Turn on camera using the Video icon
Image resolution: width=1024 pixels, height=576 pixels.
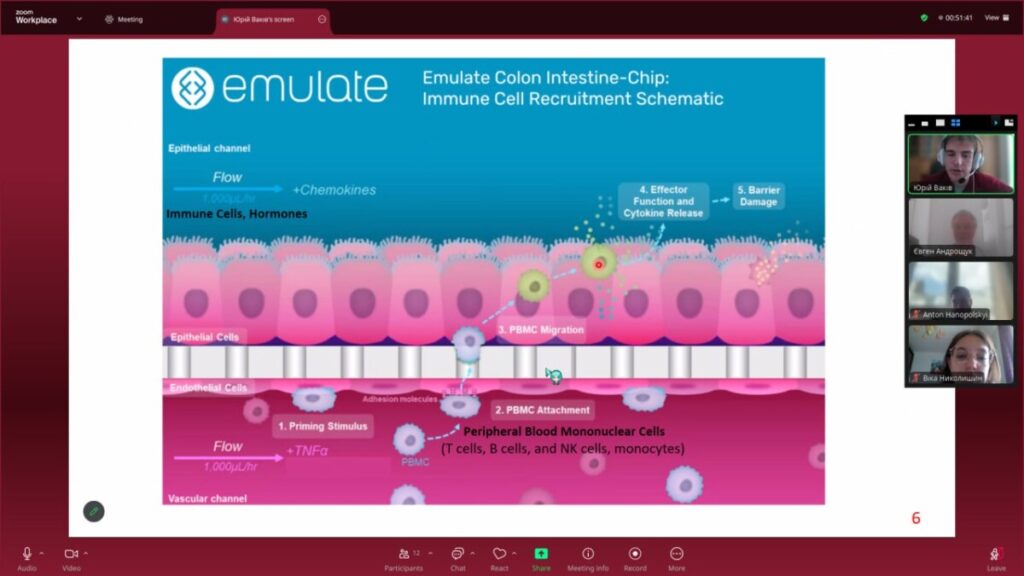coord(71,554)
